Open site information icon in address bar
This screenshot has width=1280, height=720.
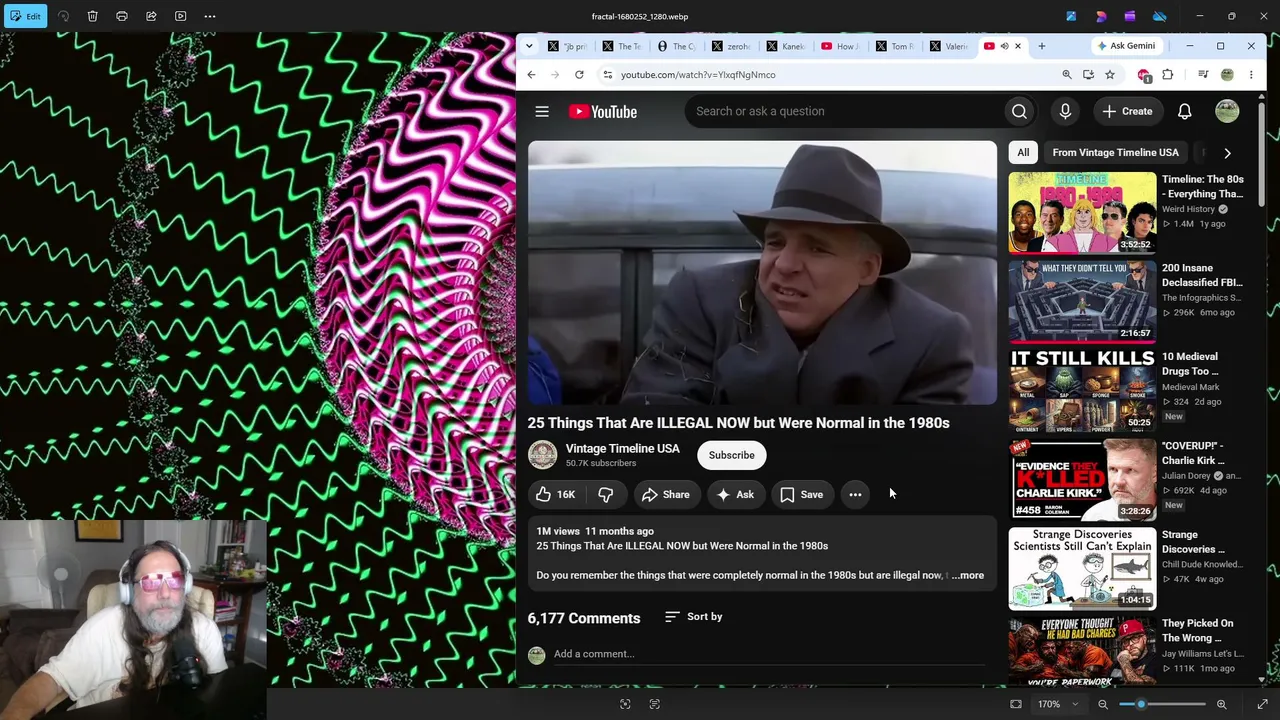click(607, 75)
